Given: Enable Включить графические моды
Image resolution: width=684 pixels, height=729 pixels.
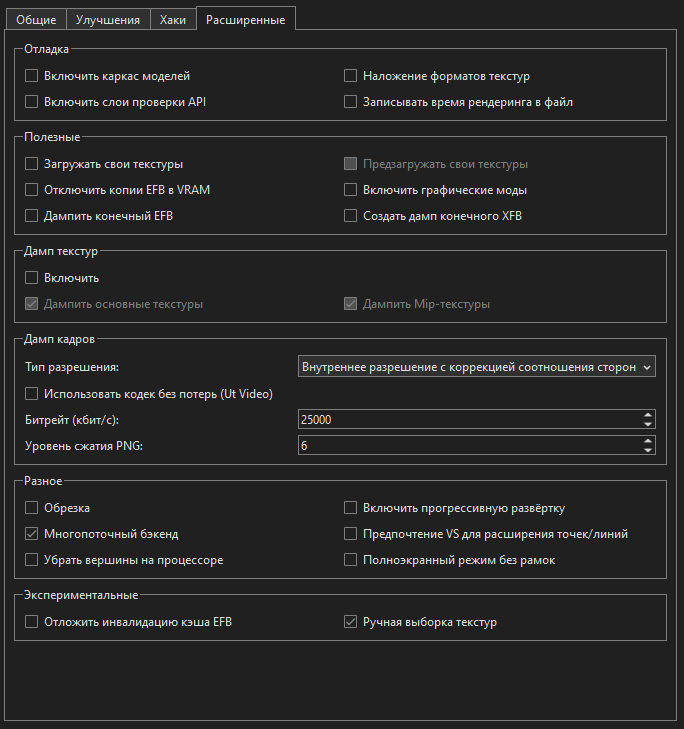Looking at the screenshot, I should pyautogui.click(x=351, y=189).
